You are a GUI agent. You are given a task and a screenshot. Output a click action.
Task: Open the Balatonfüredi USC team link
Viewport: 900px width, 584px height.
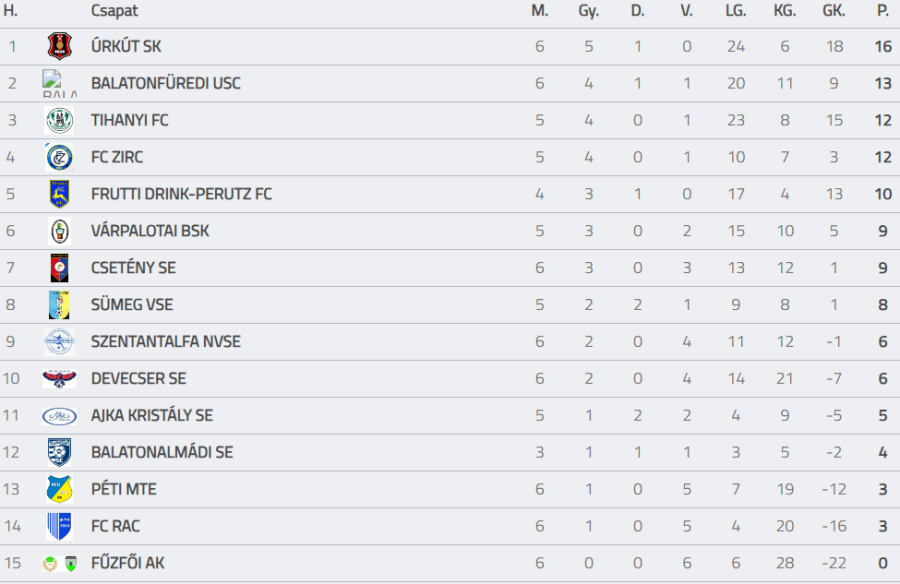pos(165,83)
